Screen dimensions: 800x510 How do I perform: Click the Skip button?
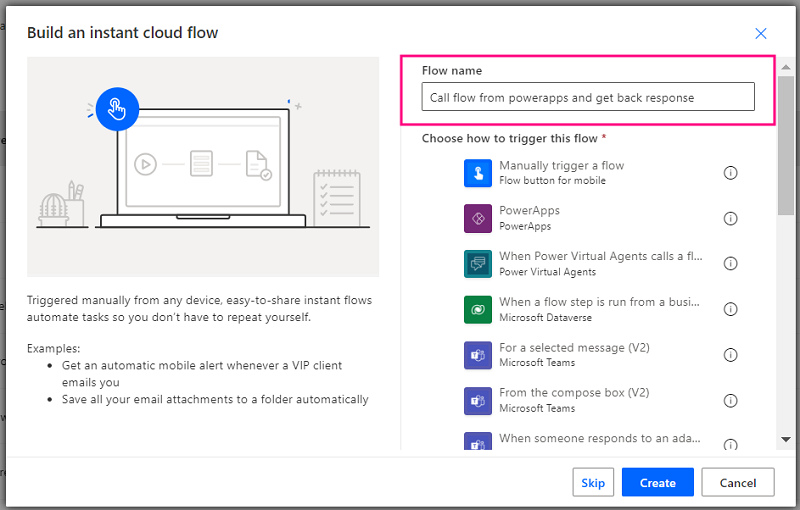[593, 482]
